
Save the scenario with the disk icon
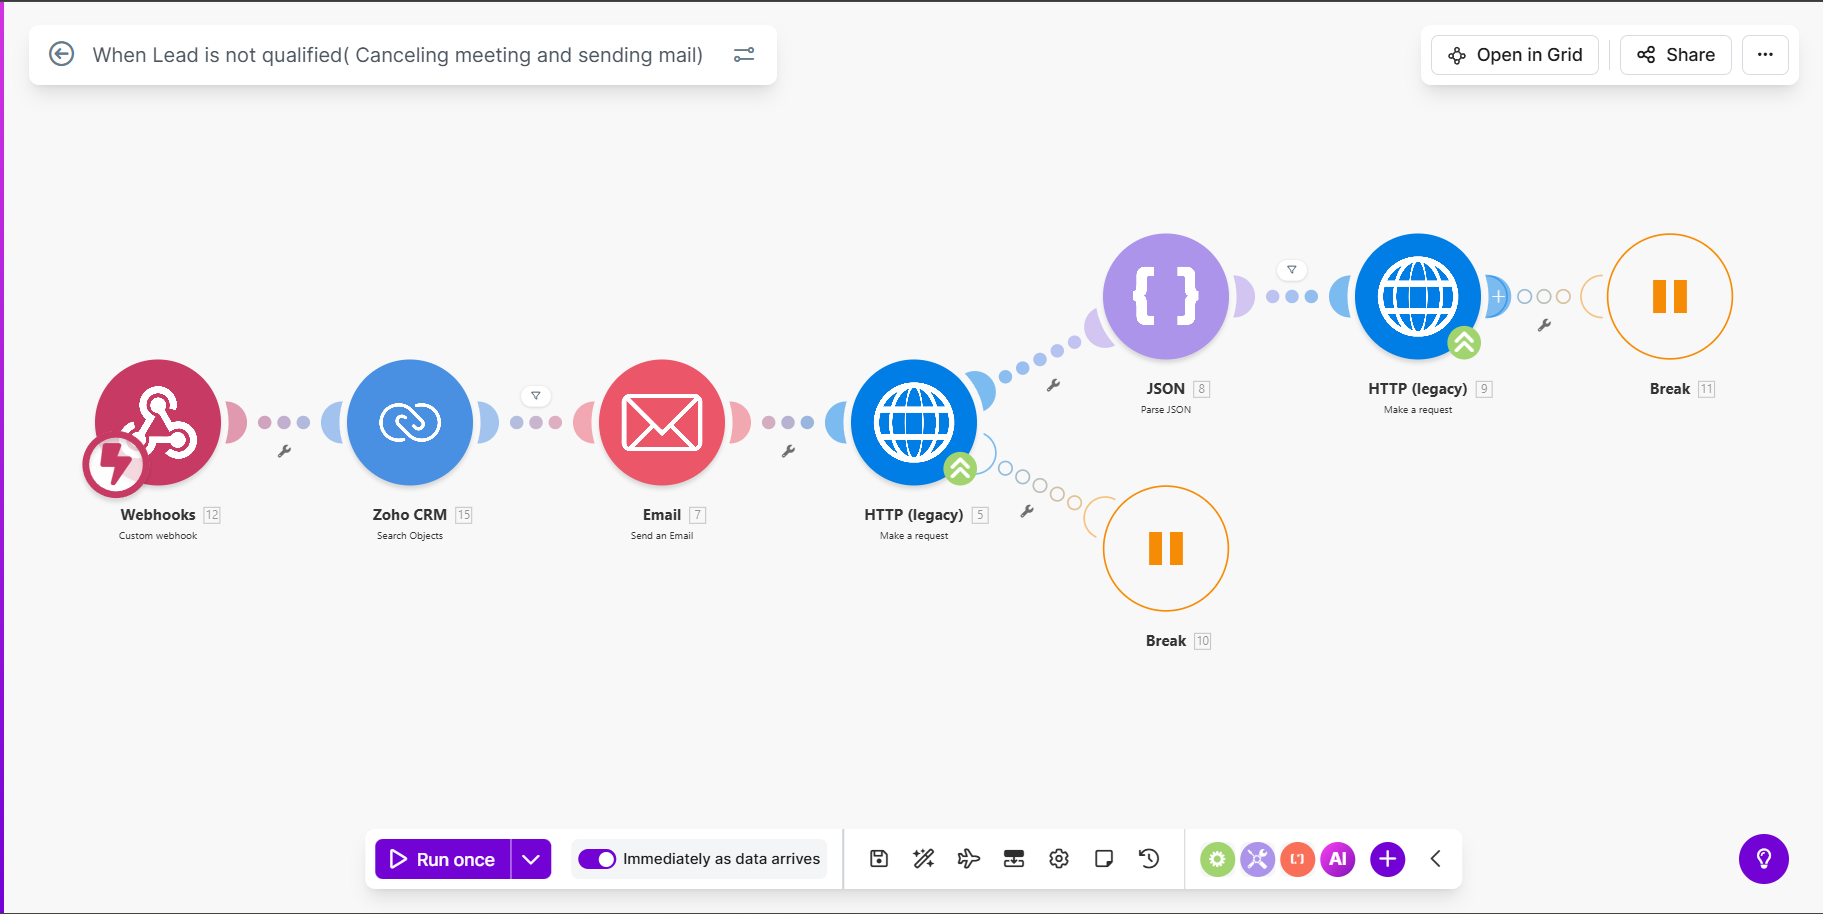[x=879, y=859]
